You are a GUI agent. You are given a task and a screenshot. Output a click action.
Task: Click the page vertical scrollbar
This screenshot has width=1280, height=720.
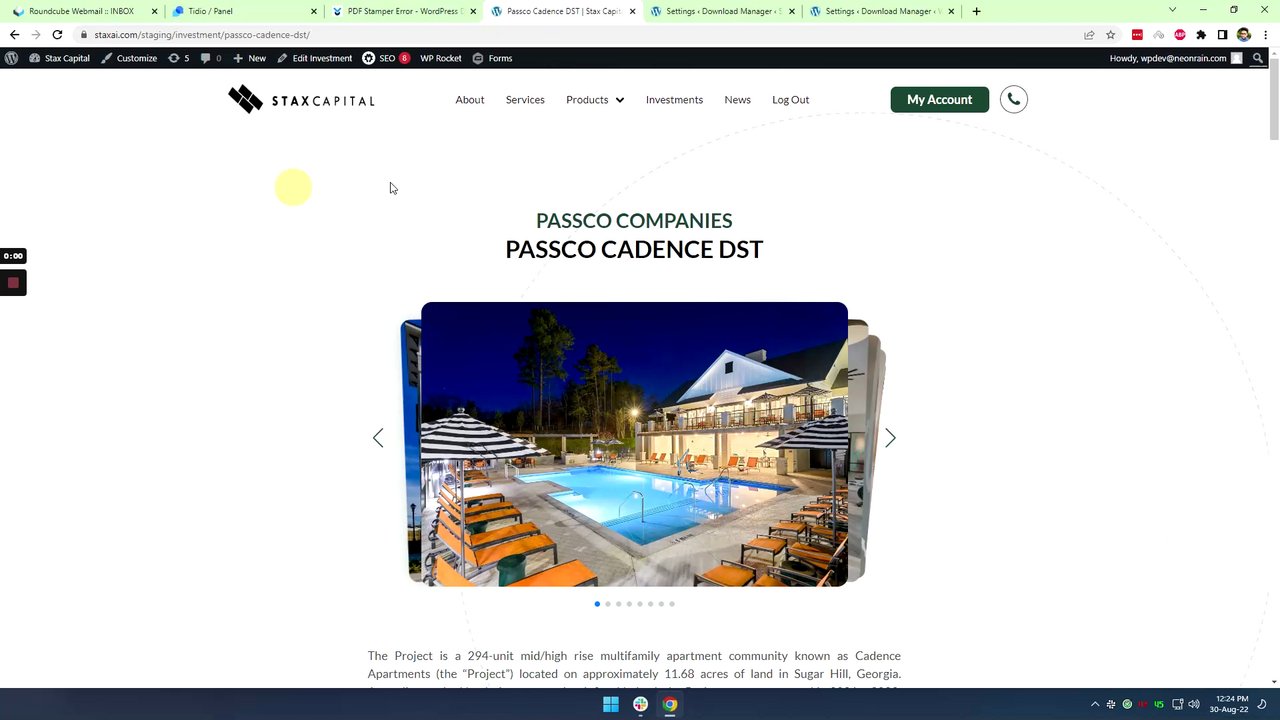coord(1274,100)
